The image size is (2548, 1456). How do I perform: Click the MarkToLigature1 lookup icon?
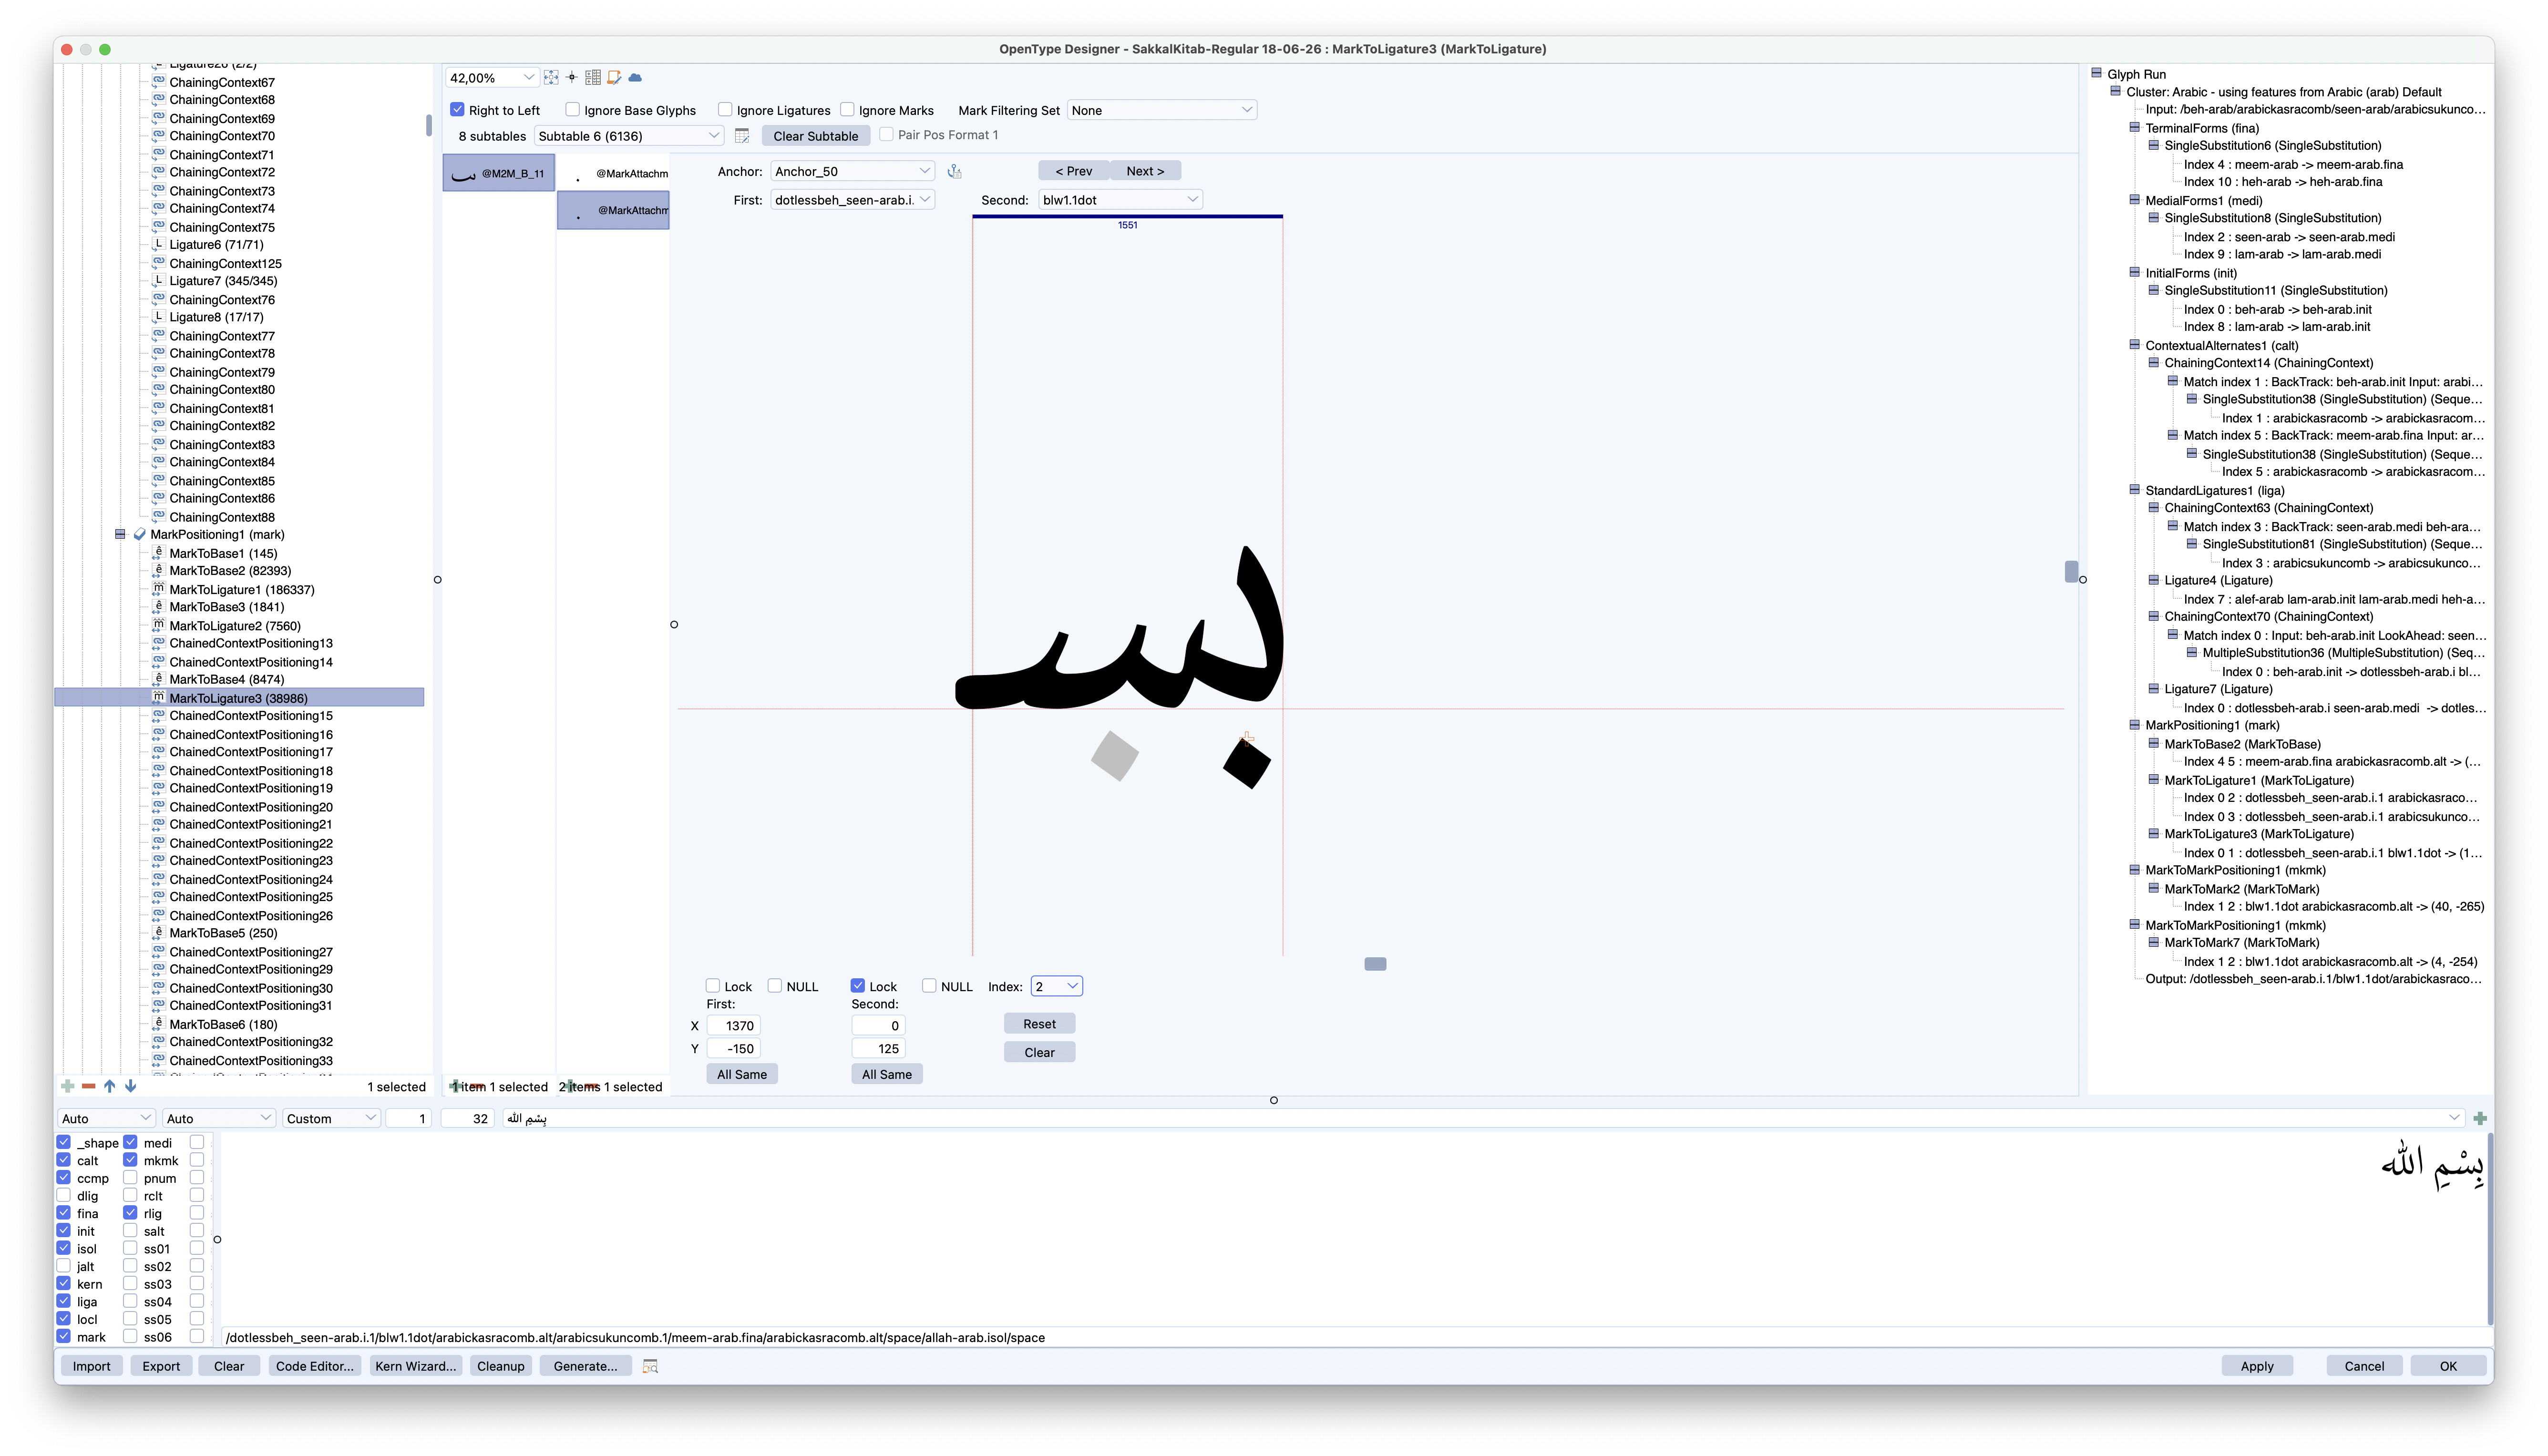point(158,589)
